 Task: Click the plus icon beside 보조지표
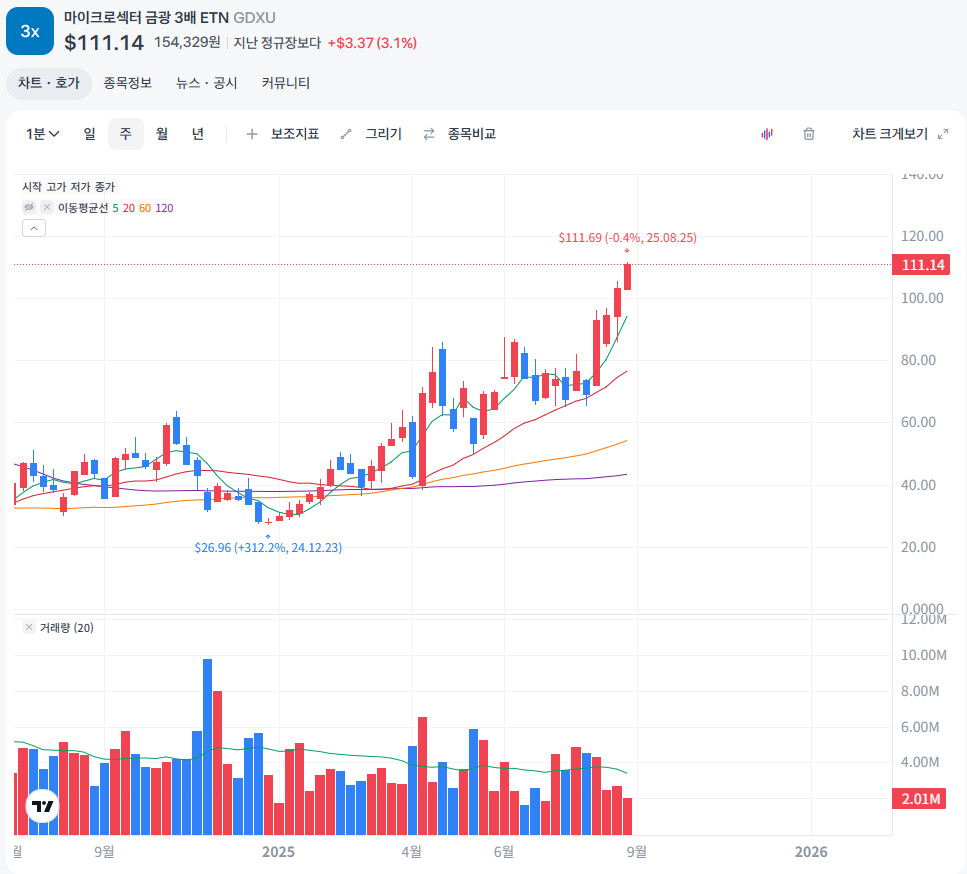pos(252,134)
